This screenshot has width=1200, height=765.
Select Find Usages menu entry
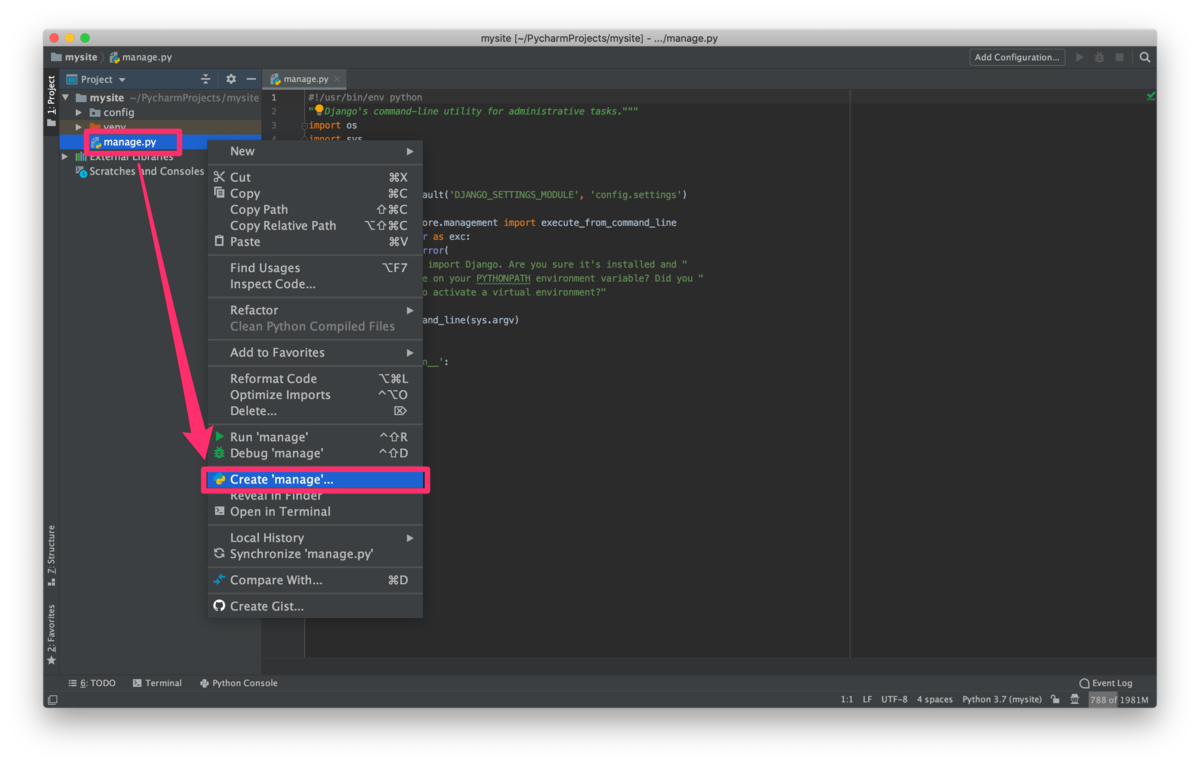point(315,267)
